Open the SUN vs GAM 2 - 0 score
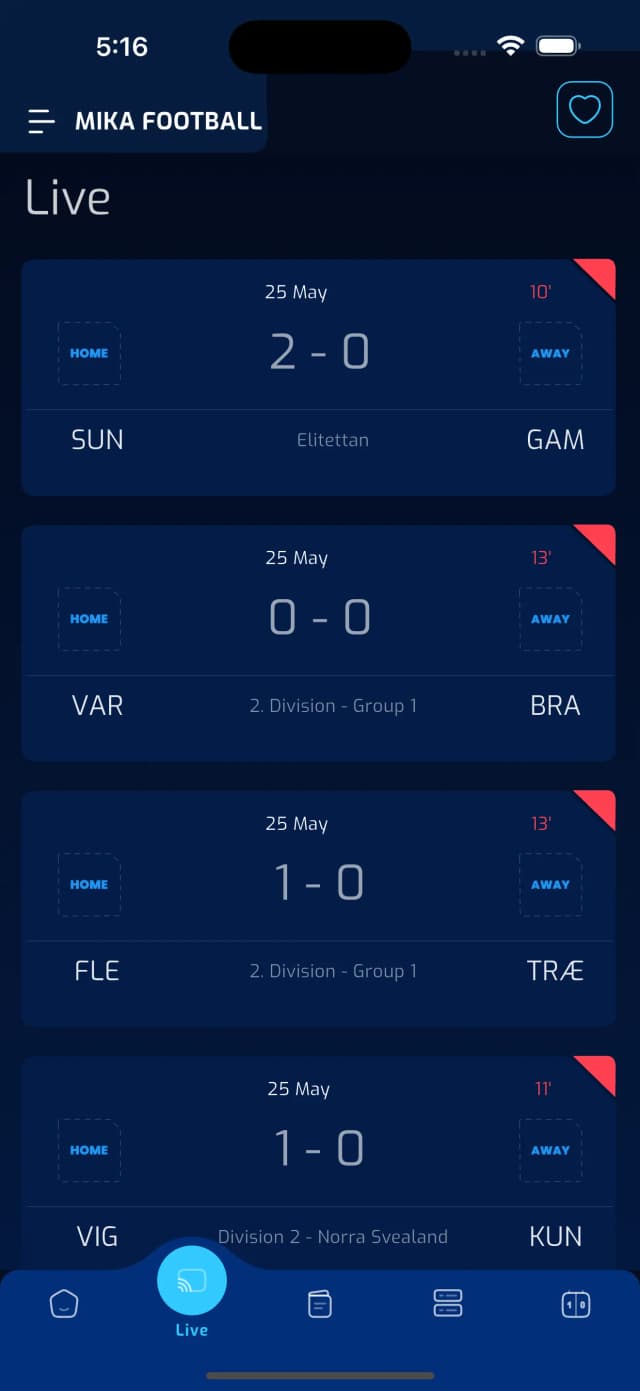The height and width of the screenshot is (1391, 640). pos(320,352)
